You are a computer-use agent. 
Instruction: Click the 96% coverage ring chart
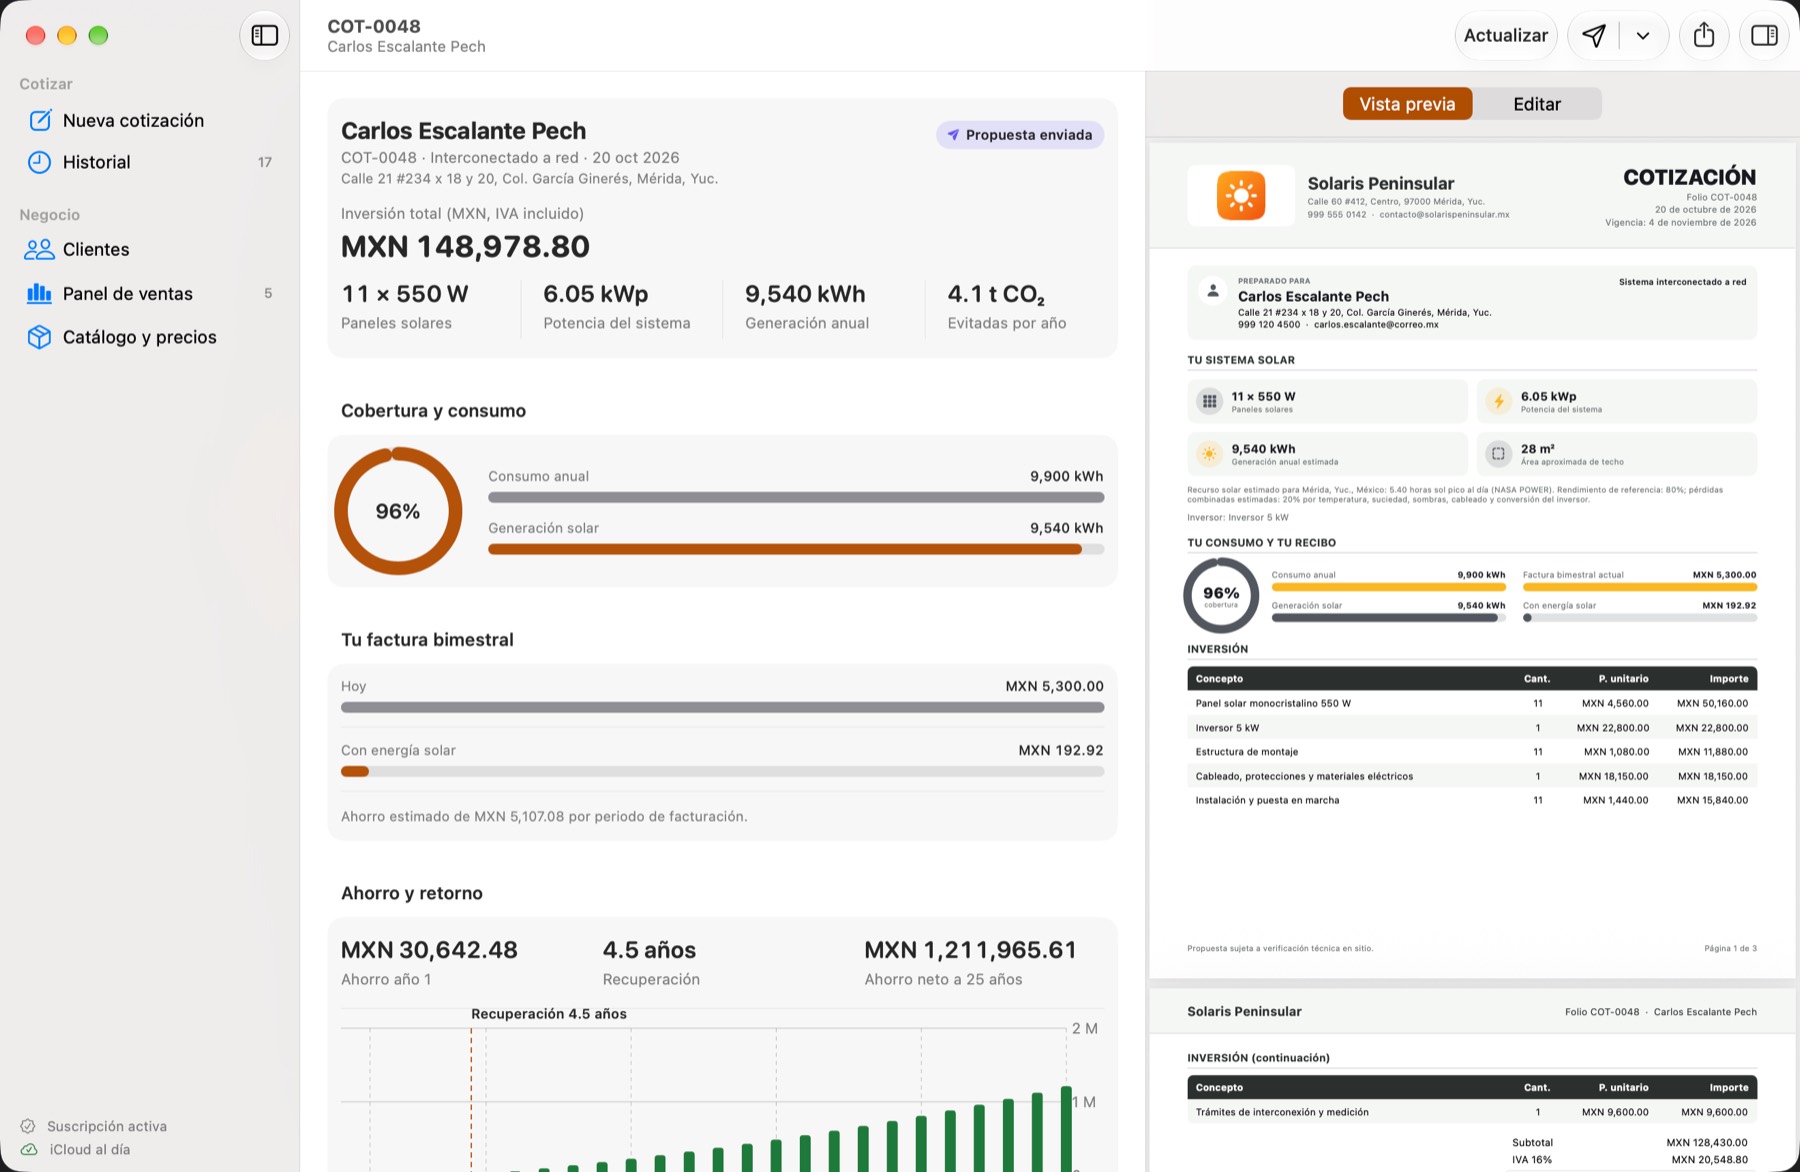398,511
